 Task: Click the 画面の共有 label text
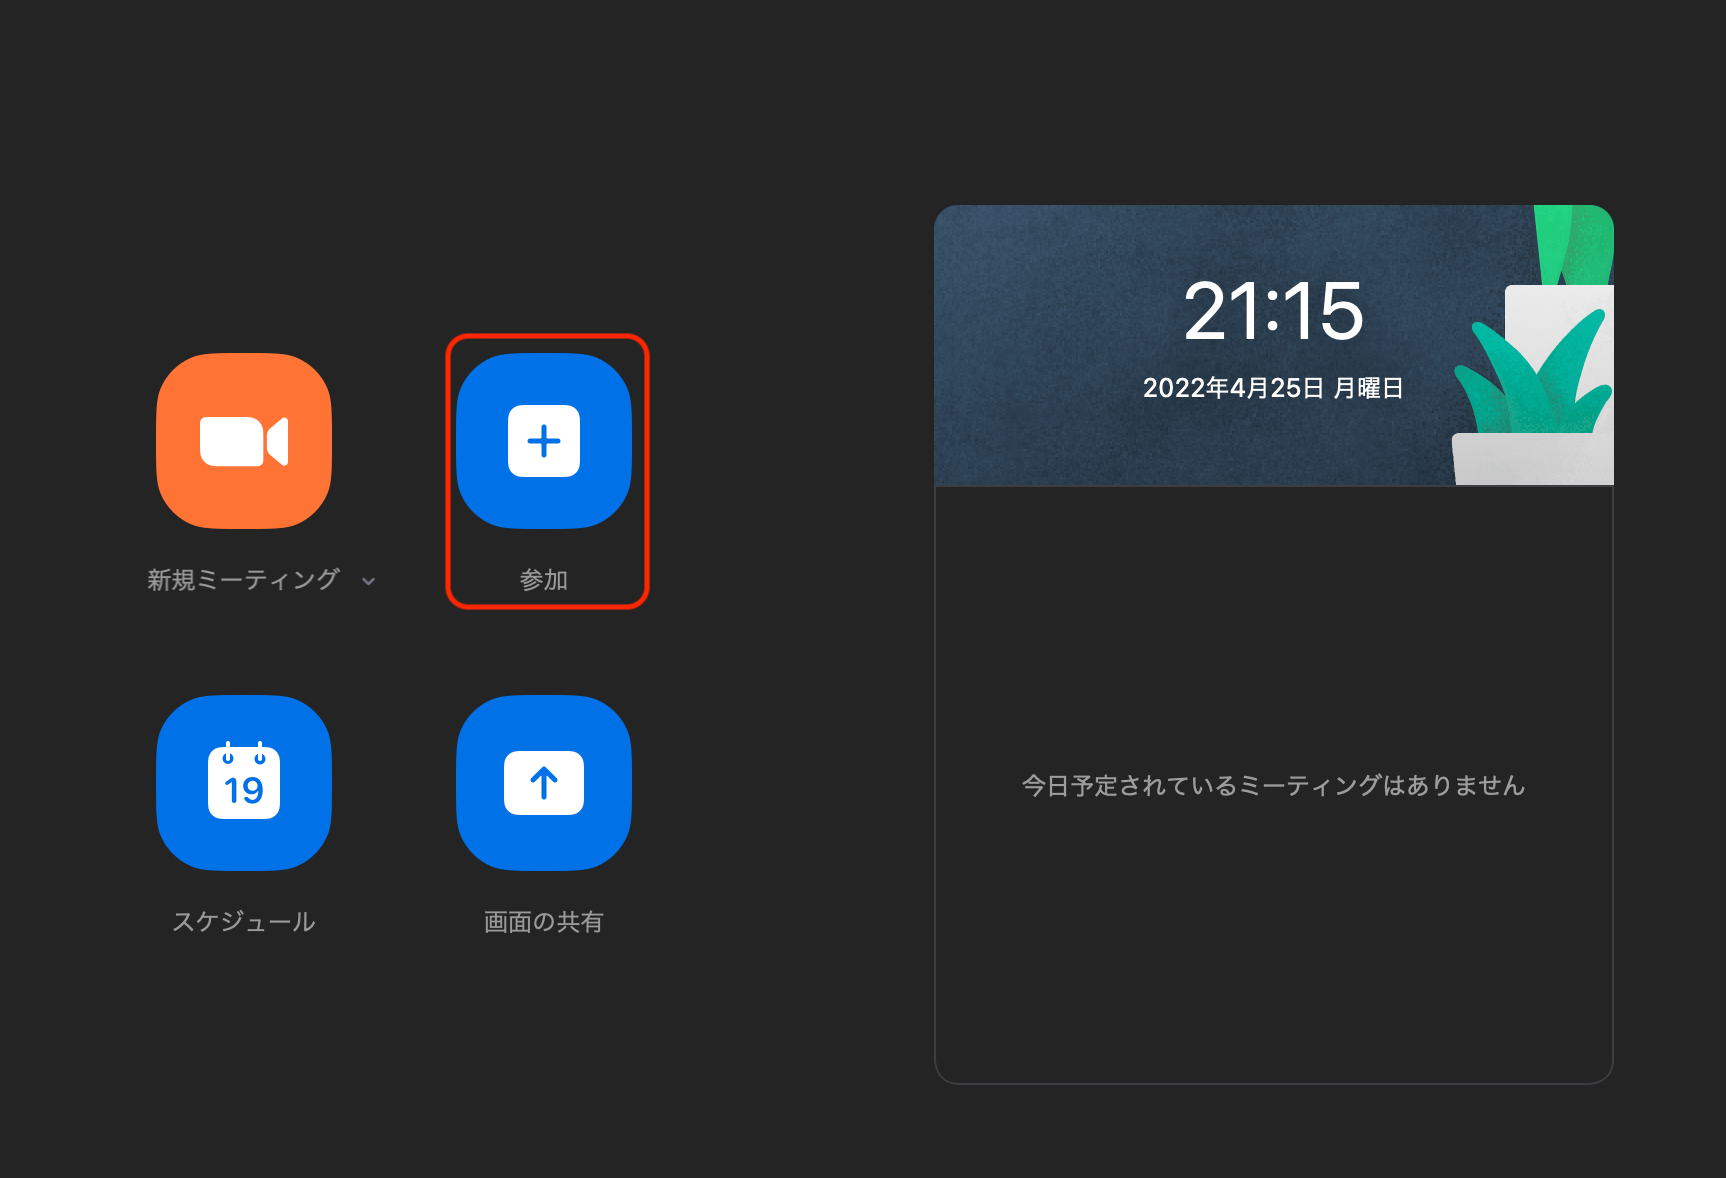point(544,921)
